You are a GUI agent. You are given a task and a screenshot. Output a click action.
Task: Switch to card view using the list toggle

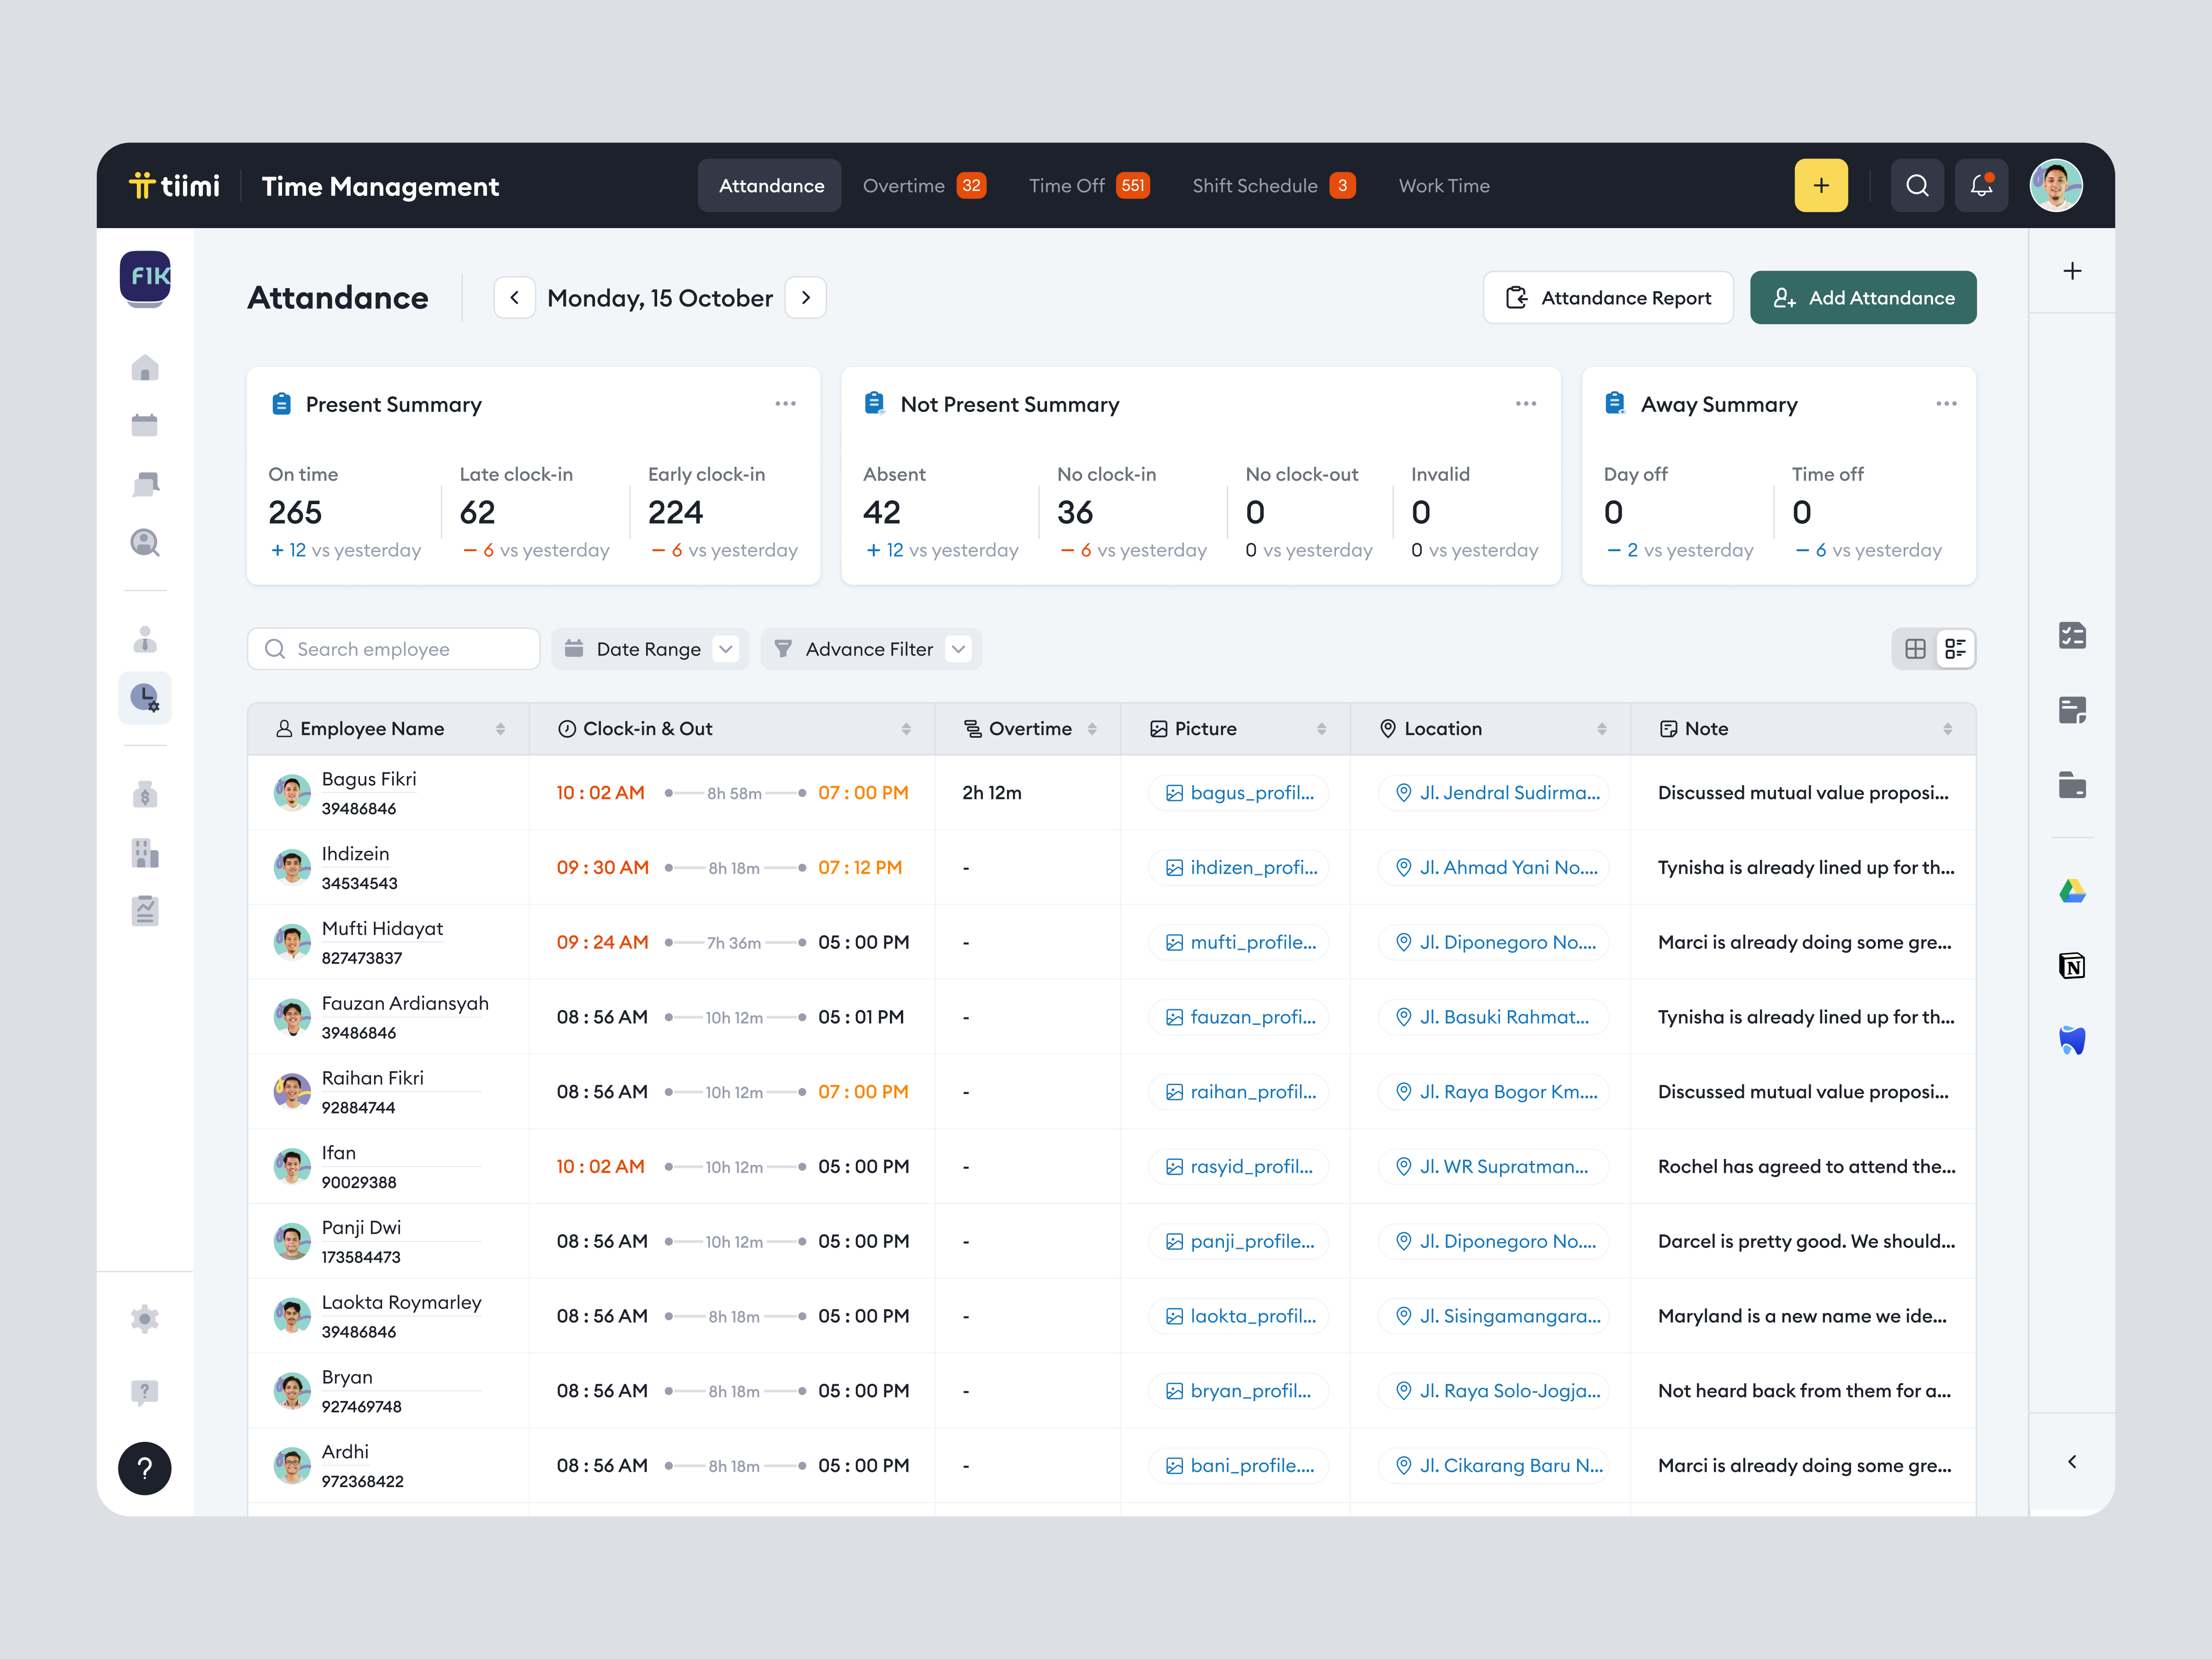coord(1956,648)
